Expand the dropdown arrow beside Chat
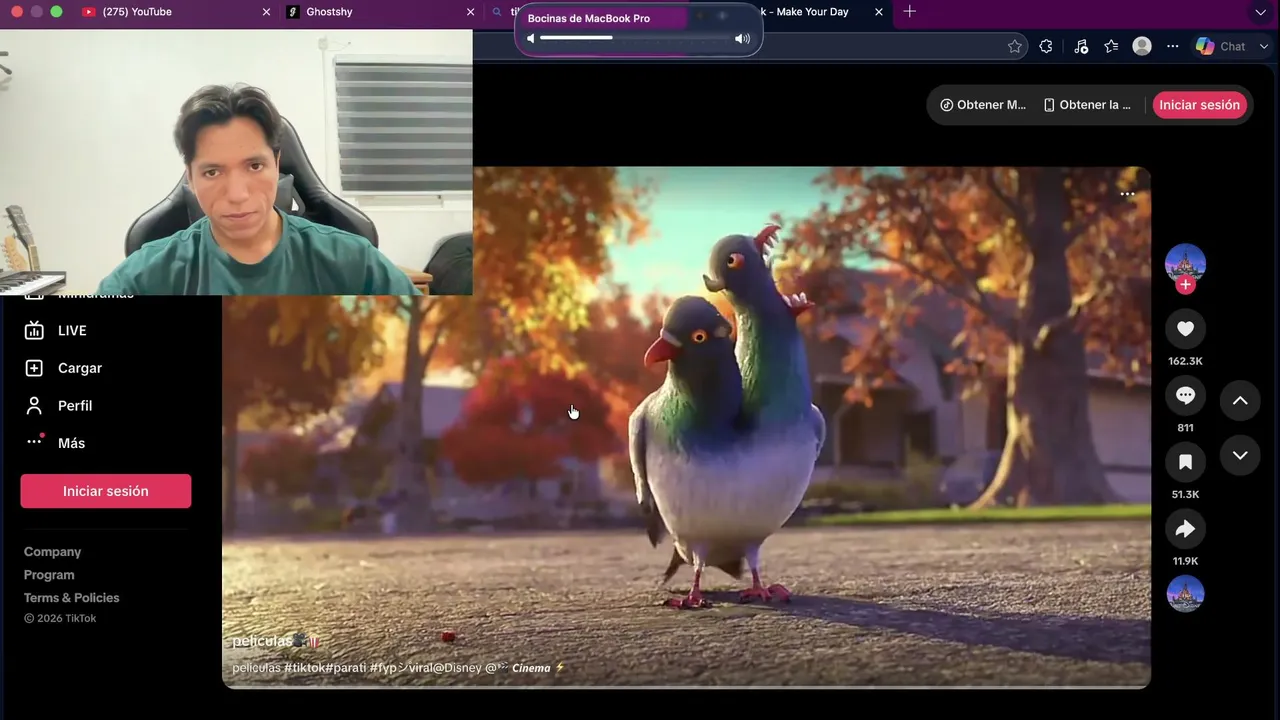Screen dimensions: 1280x720 point(1264,46)
